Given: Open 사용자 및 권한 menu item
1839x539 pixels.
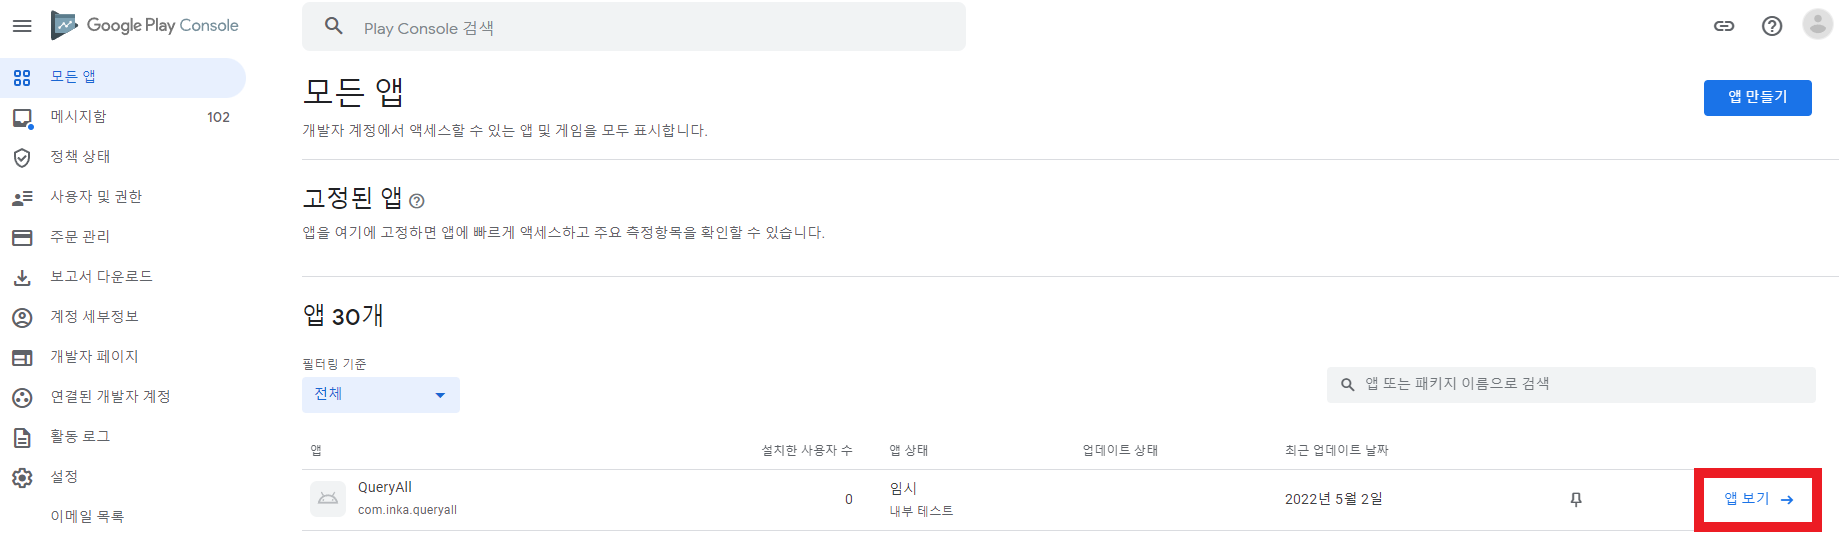Looking at the screenshot, I should [96, 197].
